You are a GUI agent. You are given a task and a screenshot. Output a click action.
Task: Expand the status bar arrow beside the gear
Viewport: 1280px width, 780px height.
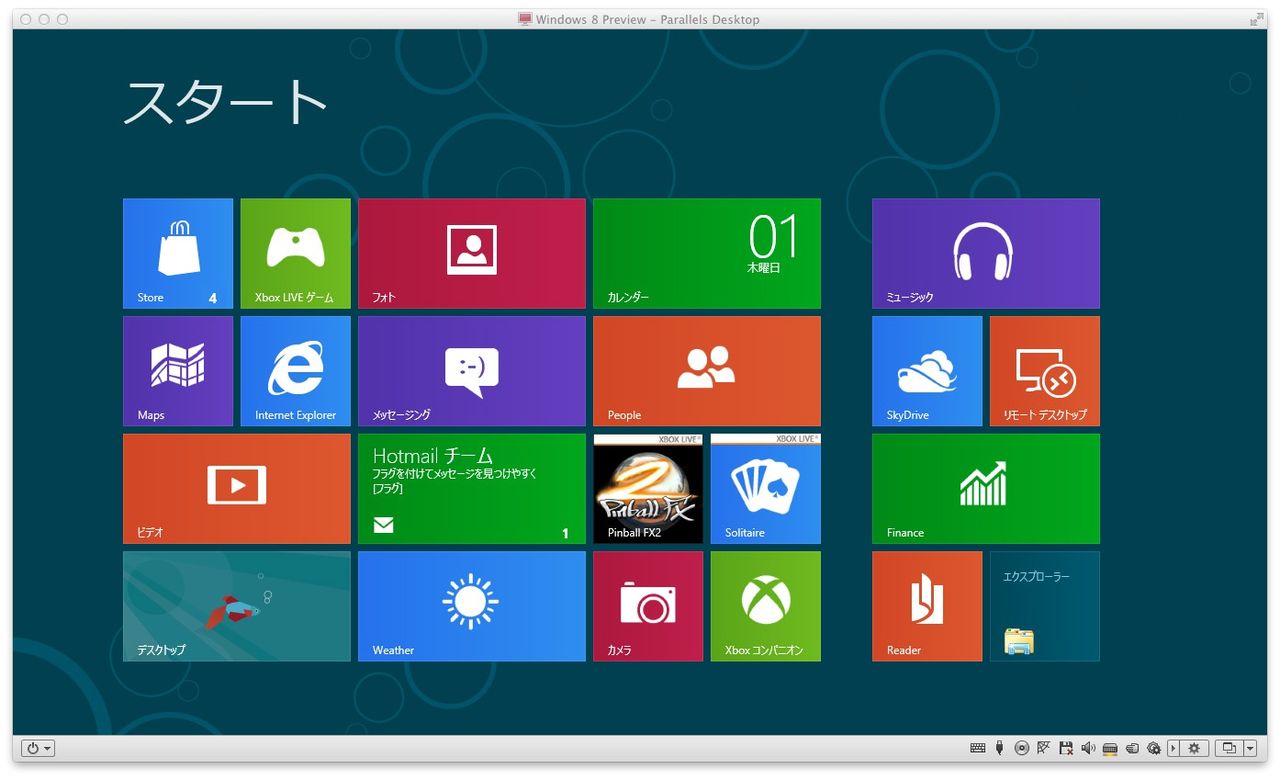click(1174, 748)
